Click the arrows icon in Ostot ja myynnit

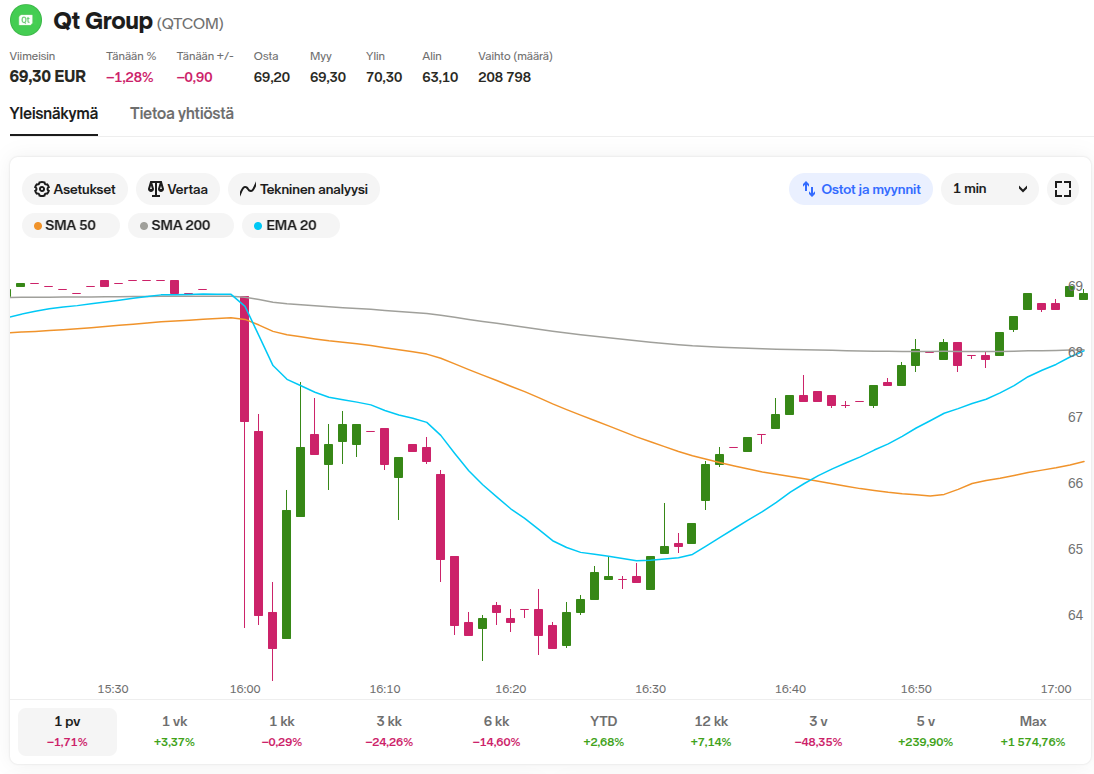pyautogui.click(x=809, y=189)
